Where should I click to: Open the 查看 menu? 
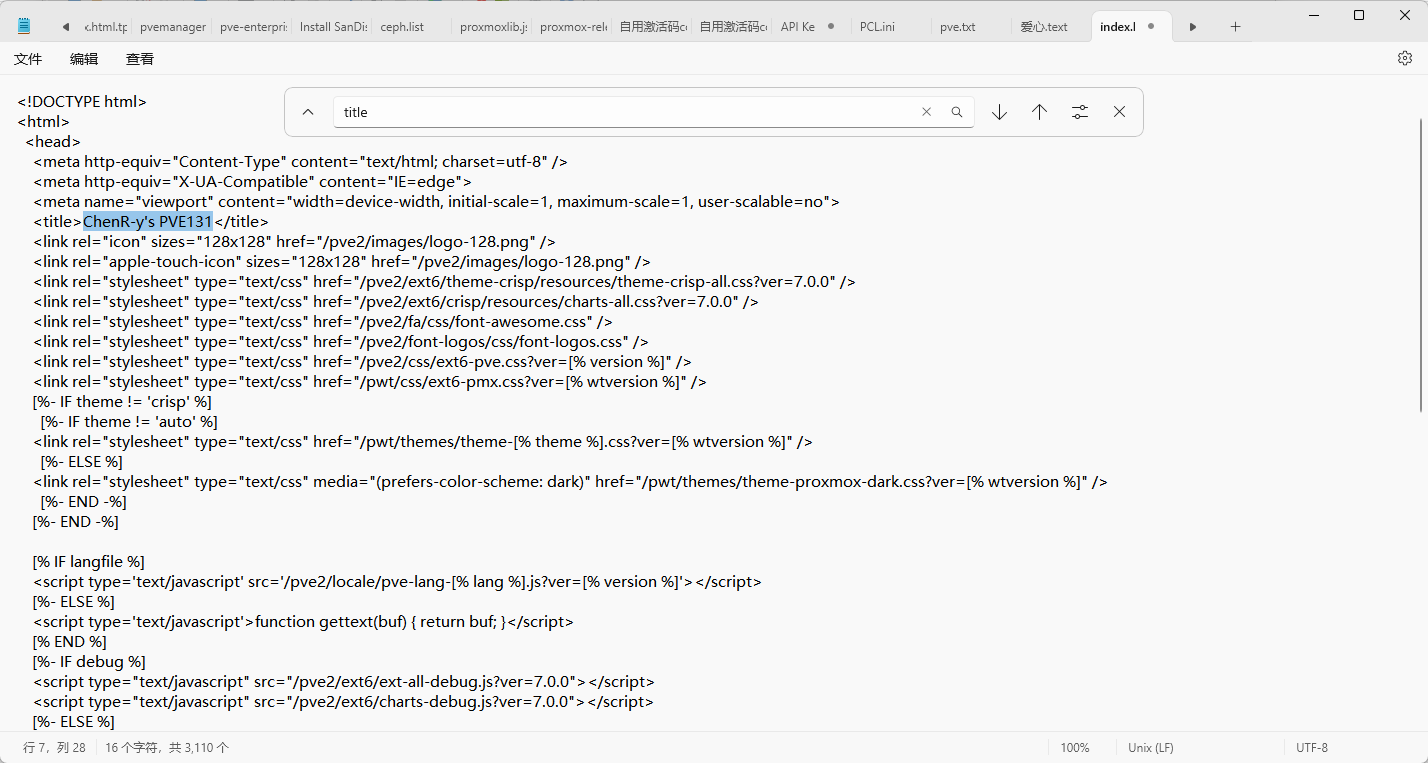tap(140, 59)
